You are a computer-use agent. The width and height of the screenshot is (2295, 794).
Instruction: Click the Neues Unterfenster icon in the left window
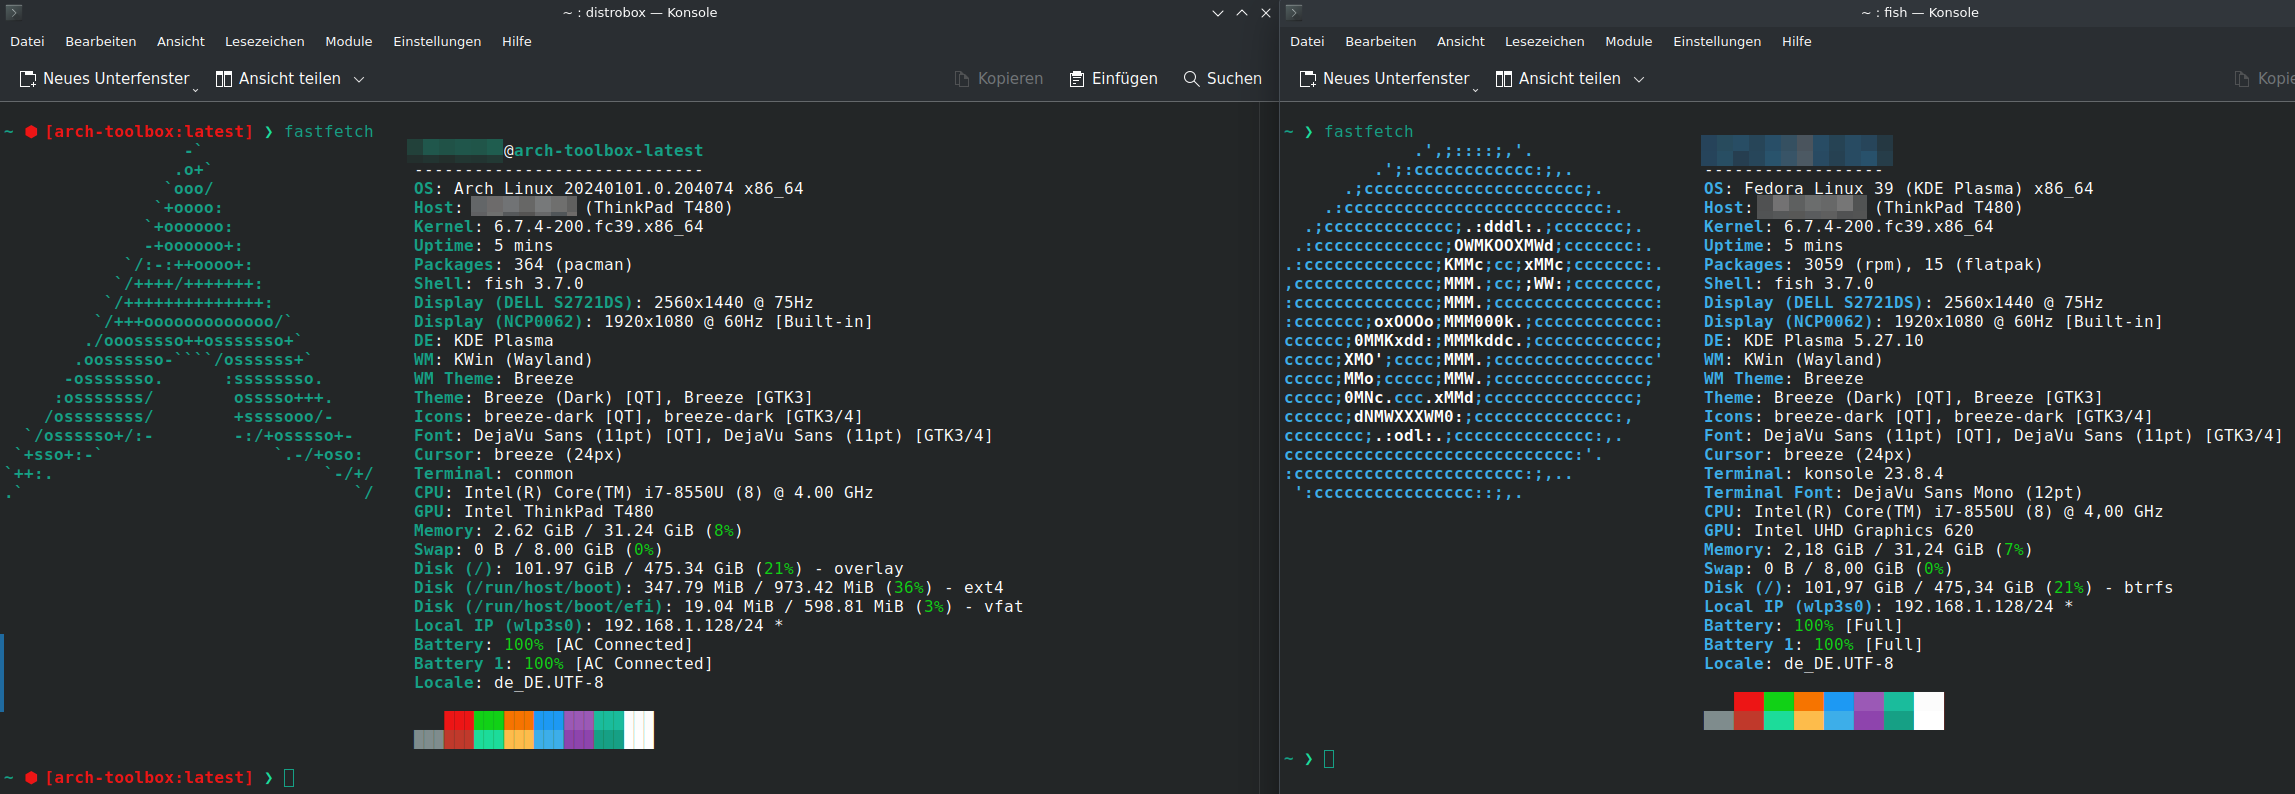coord(28,79)
